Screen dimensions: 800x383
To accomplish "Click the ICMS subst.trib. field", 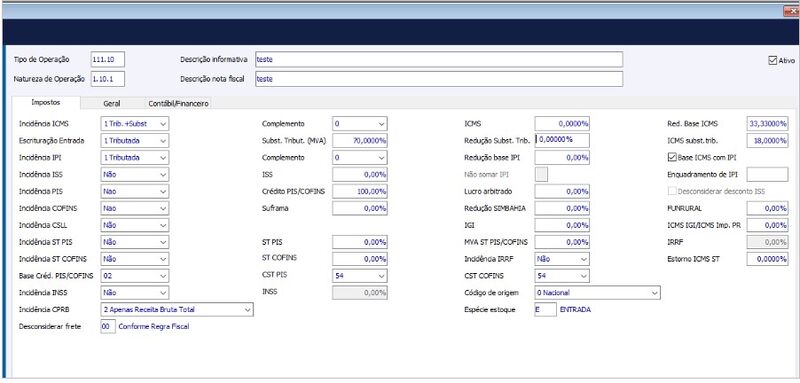I will (767, 141).
